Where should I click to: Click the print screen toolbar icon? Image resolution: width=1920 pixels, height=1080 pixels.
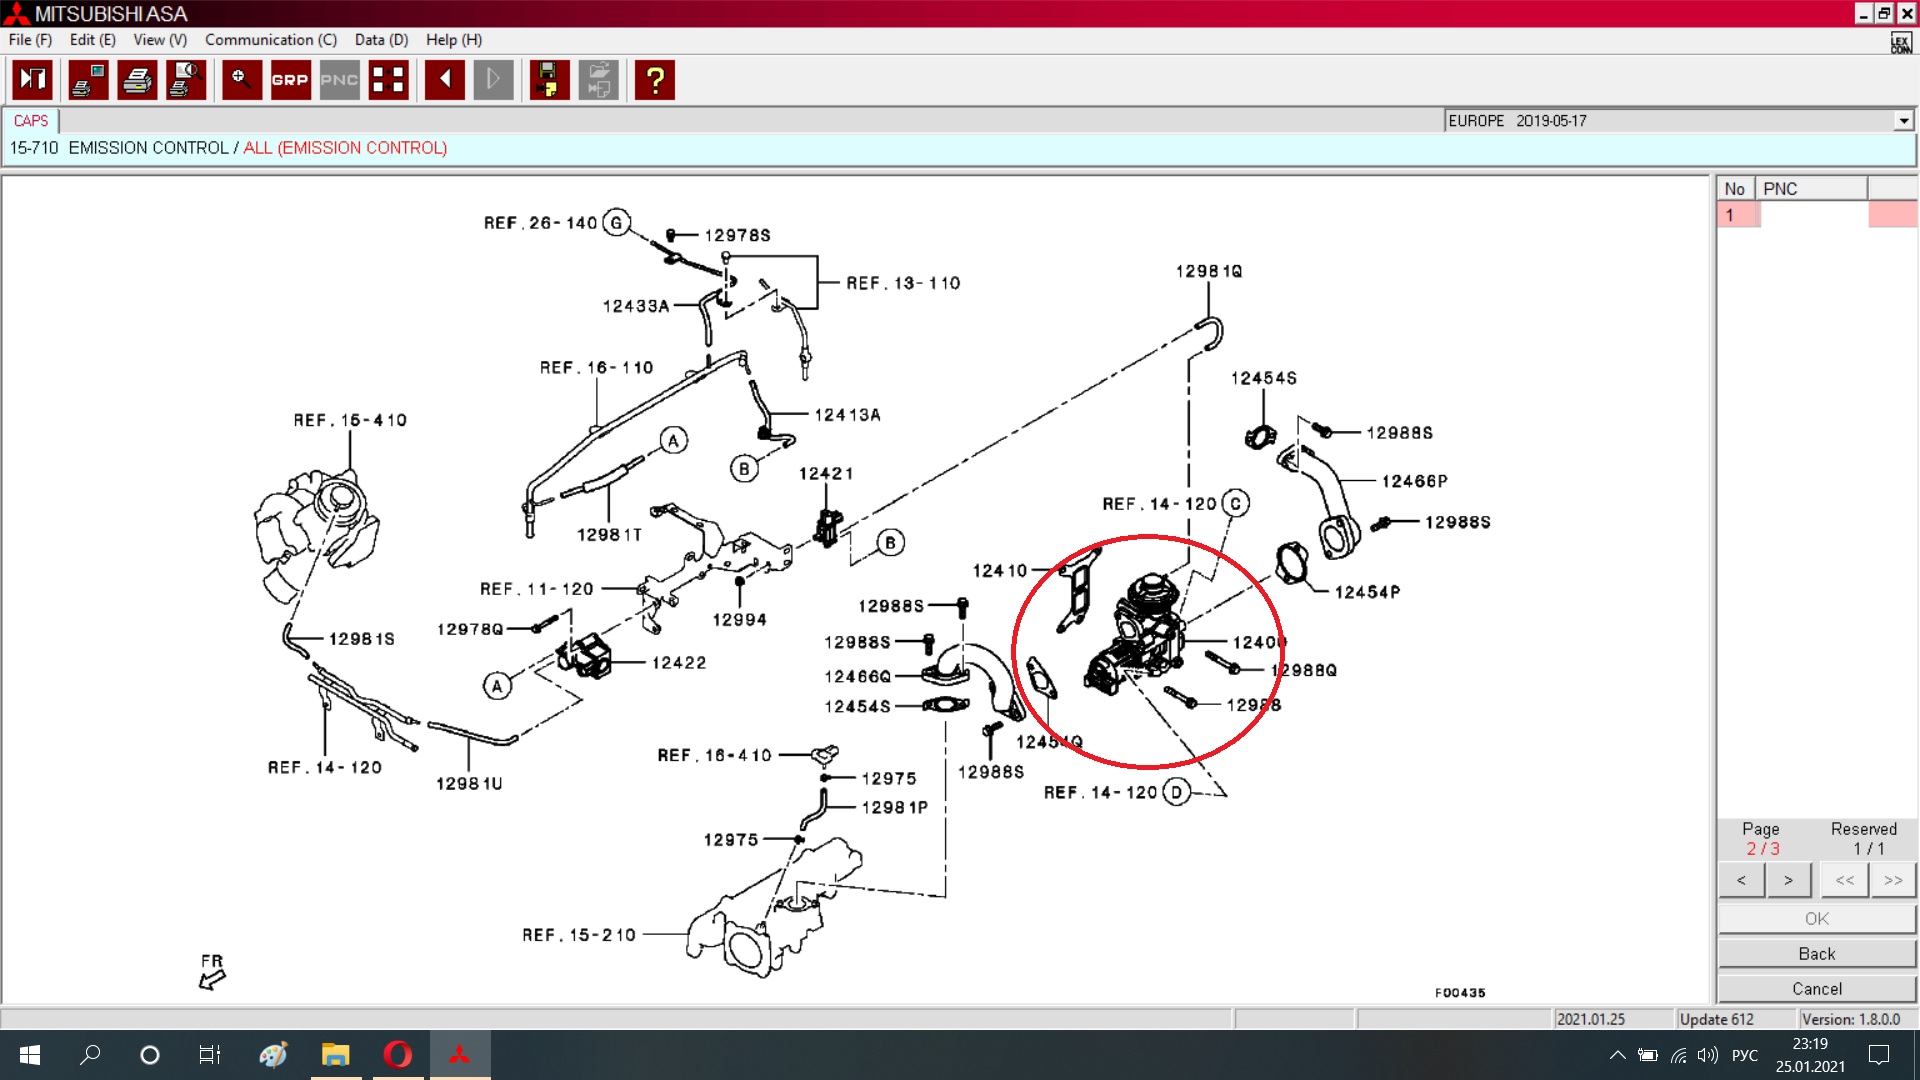click(x=88, y=80)
